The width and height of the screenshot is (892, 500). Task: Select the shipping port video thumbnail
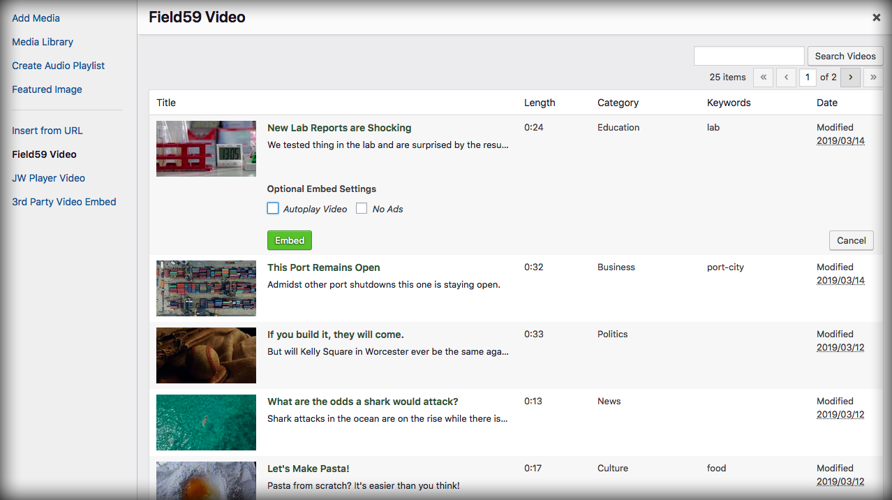(x=206, y=288)
